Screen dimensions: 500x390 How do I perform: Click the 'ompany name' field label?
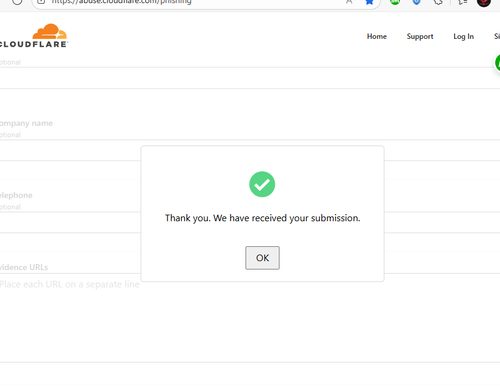(x=26, y=123)
